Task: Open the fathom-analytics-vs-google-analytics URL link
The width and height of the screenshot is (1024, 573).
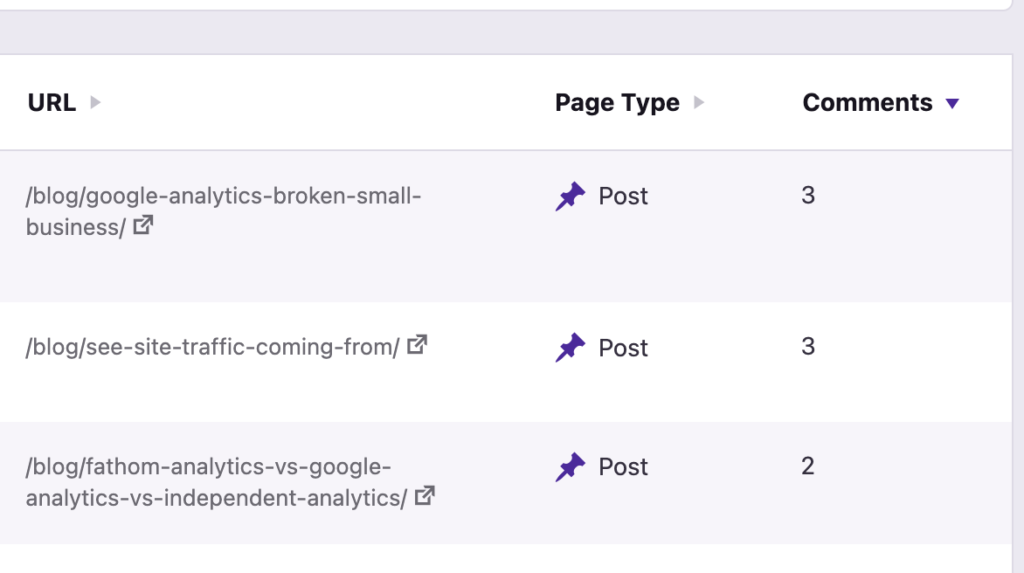Action: (x=208, y=467)
